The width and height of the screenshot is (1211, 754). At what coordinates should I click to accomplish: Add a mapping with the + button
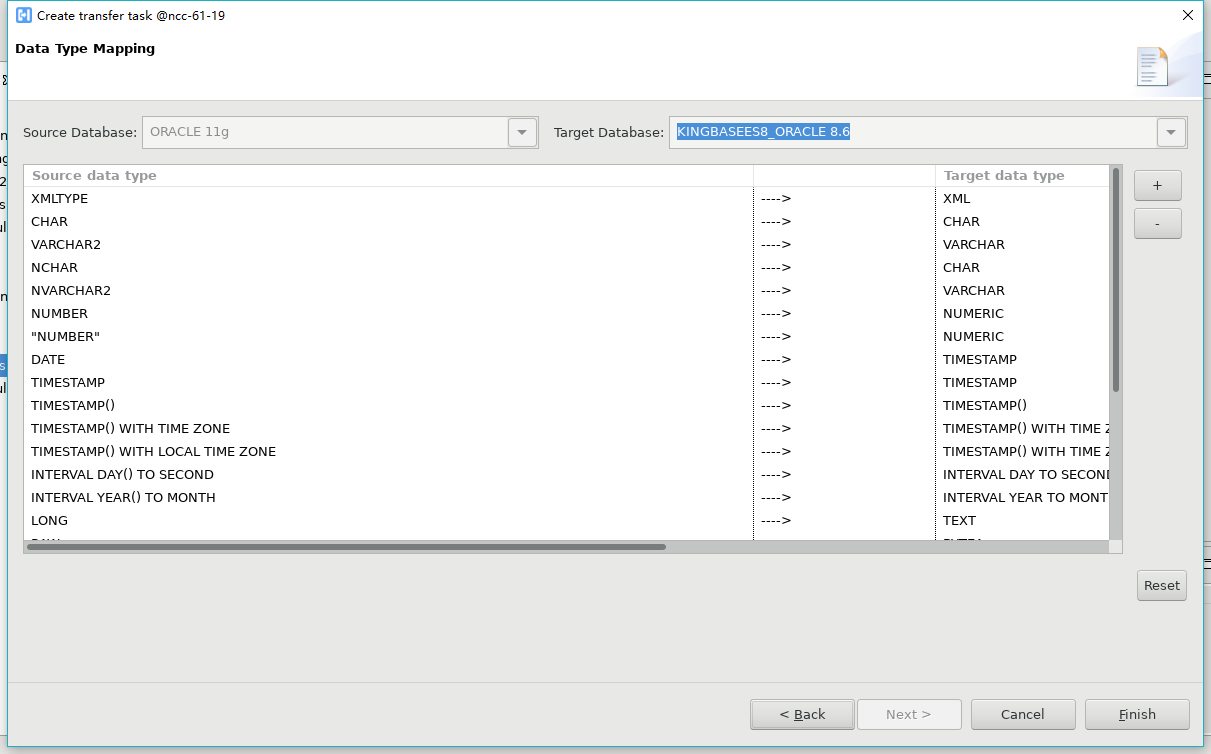click(x=1157, y=185)
